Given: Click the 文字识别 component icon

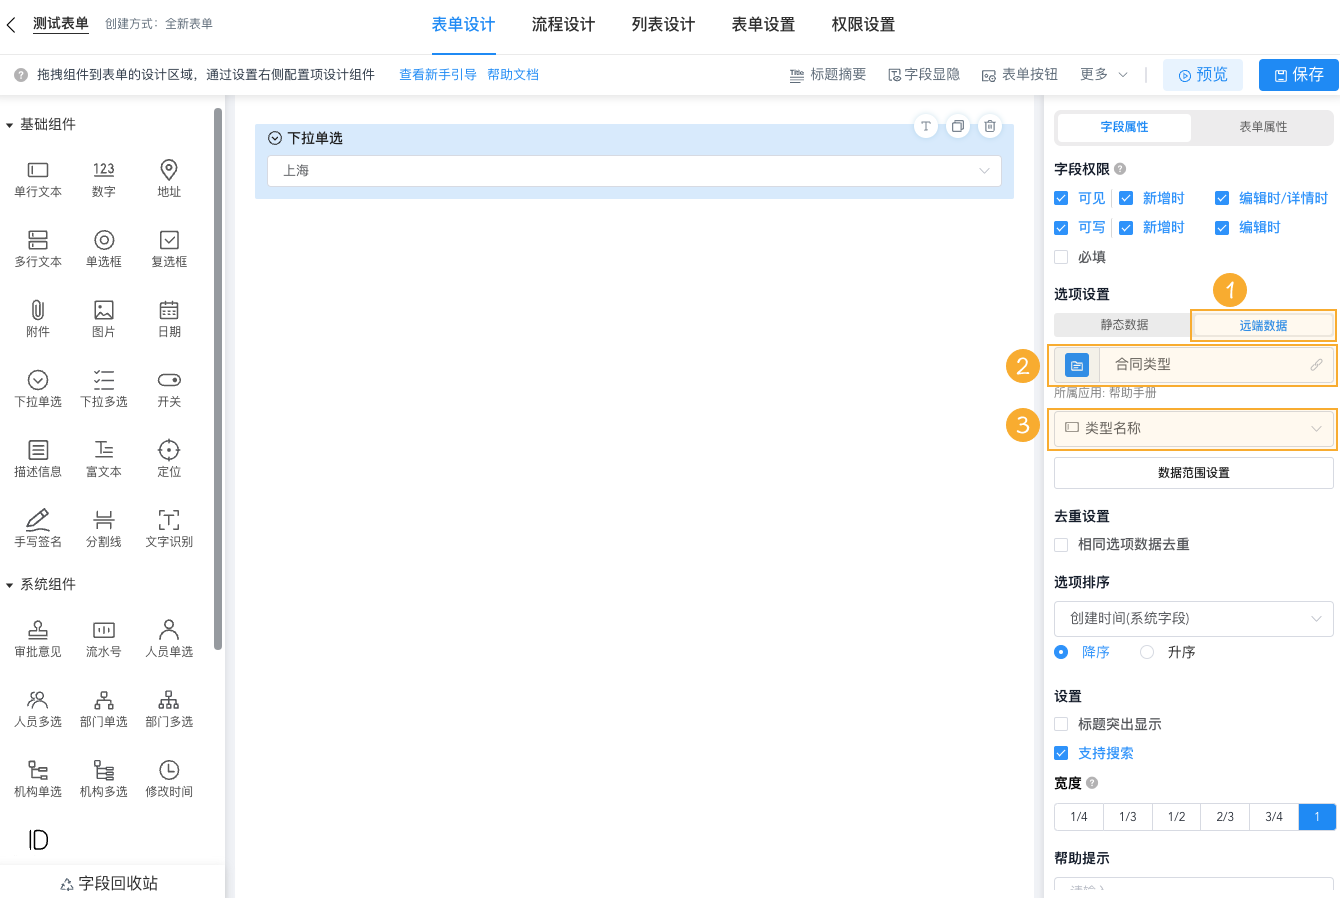Looking at the screenshot, I should (168, 527).
